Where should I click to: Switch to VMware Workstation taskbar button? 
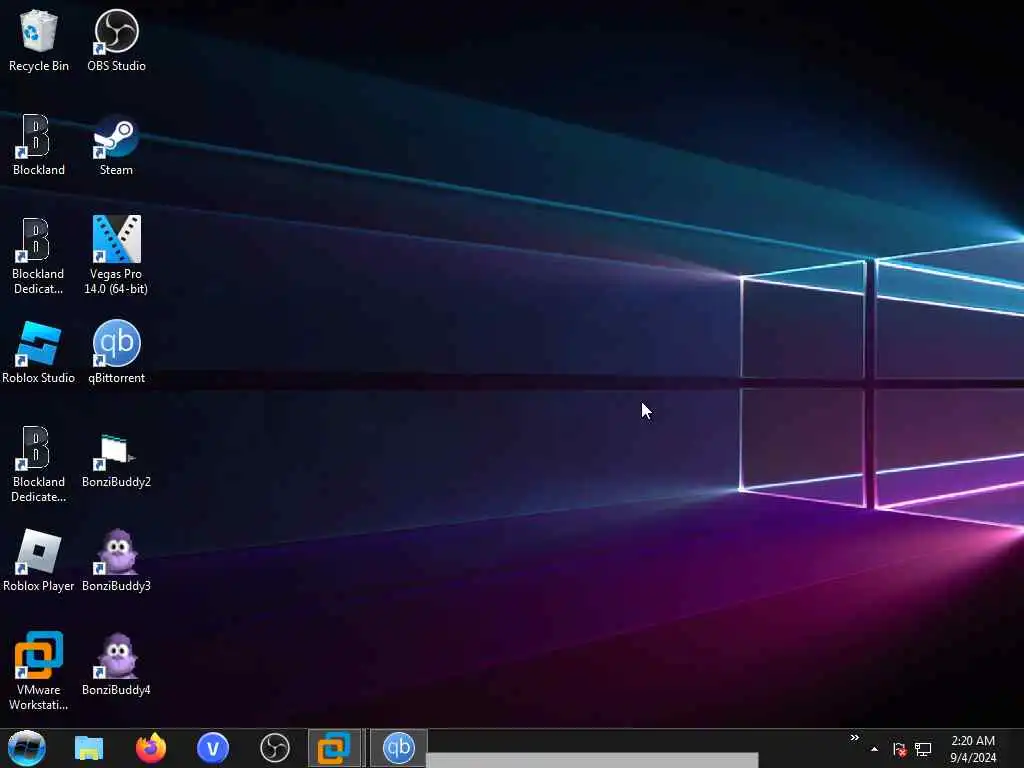coord(334,748)
